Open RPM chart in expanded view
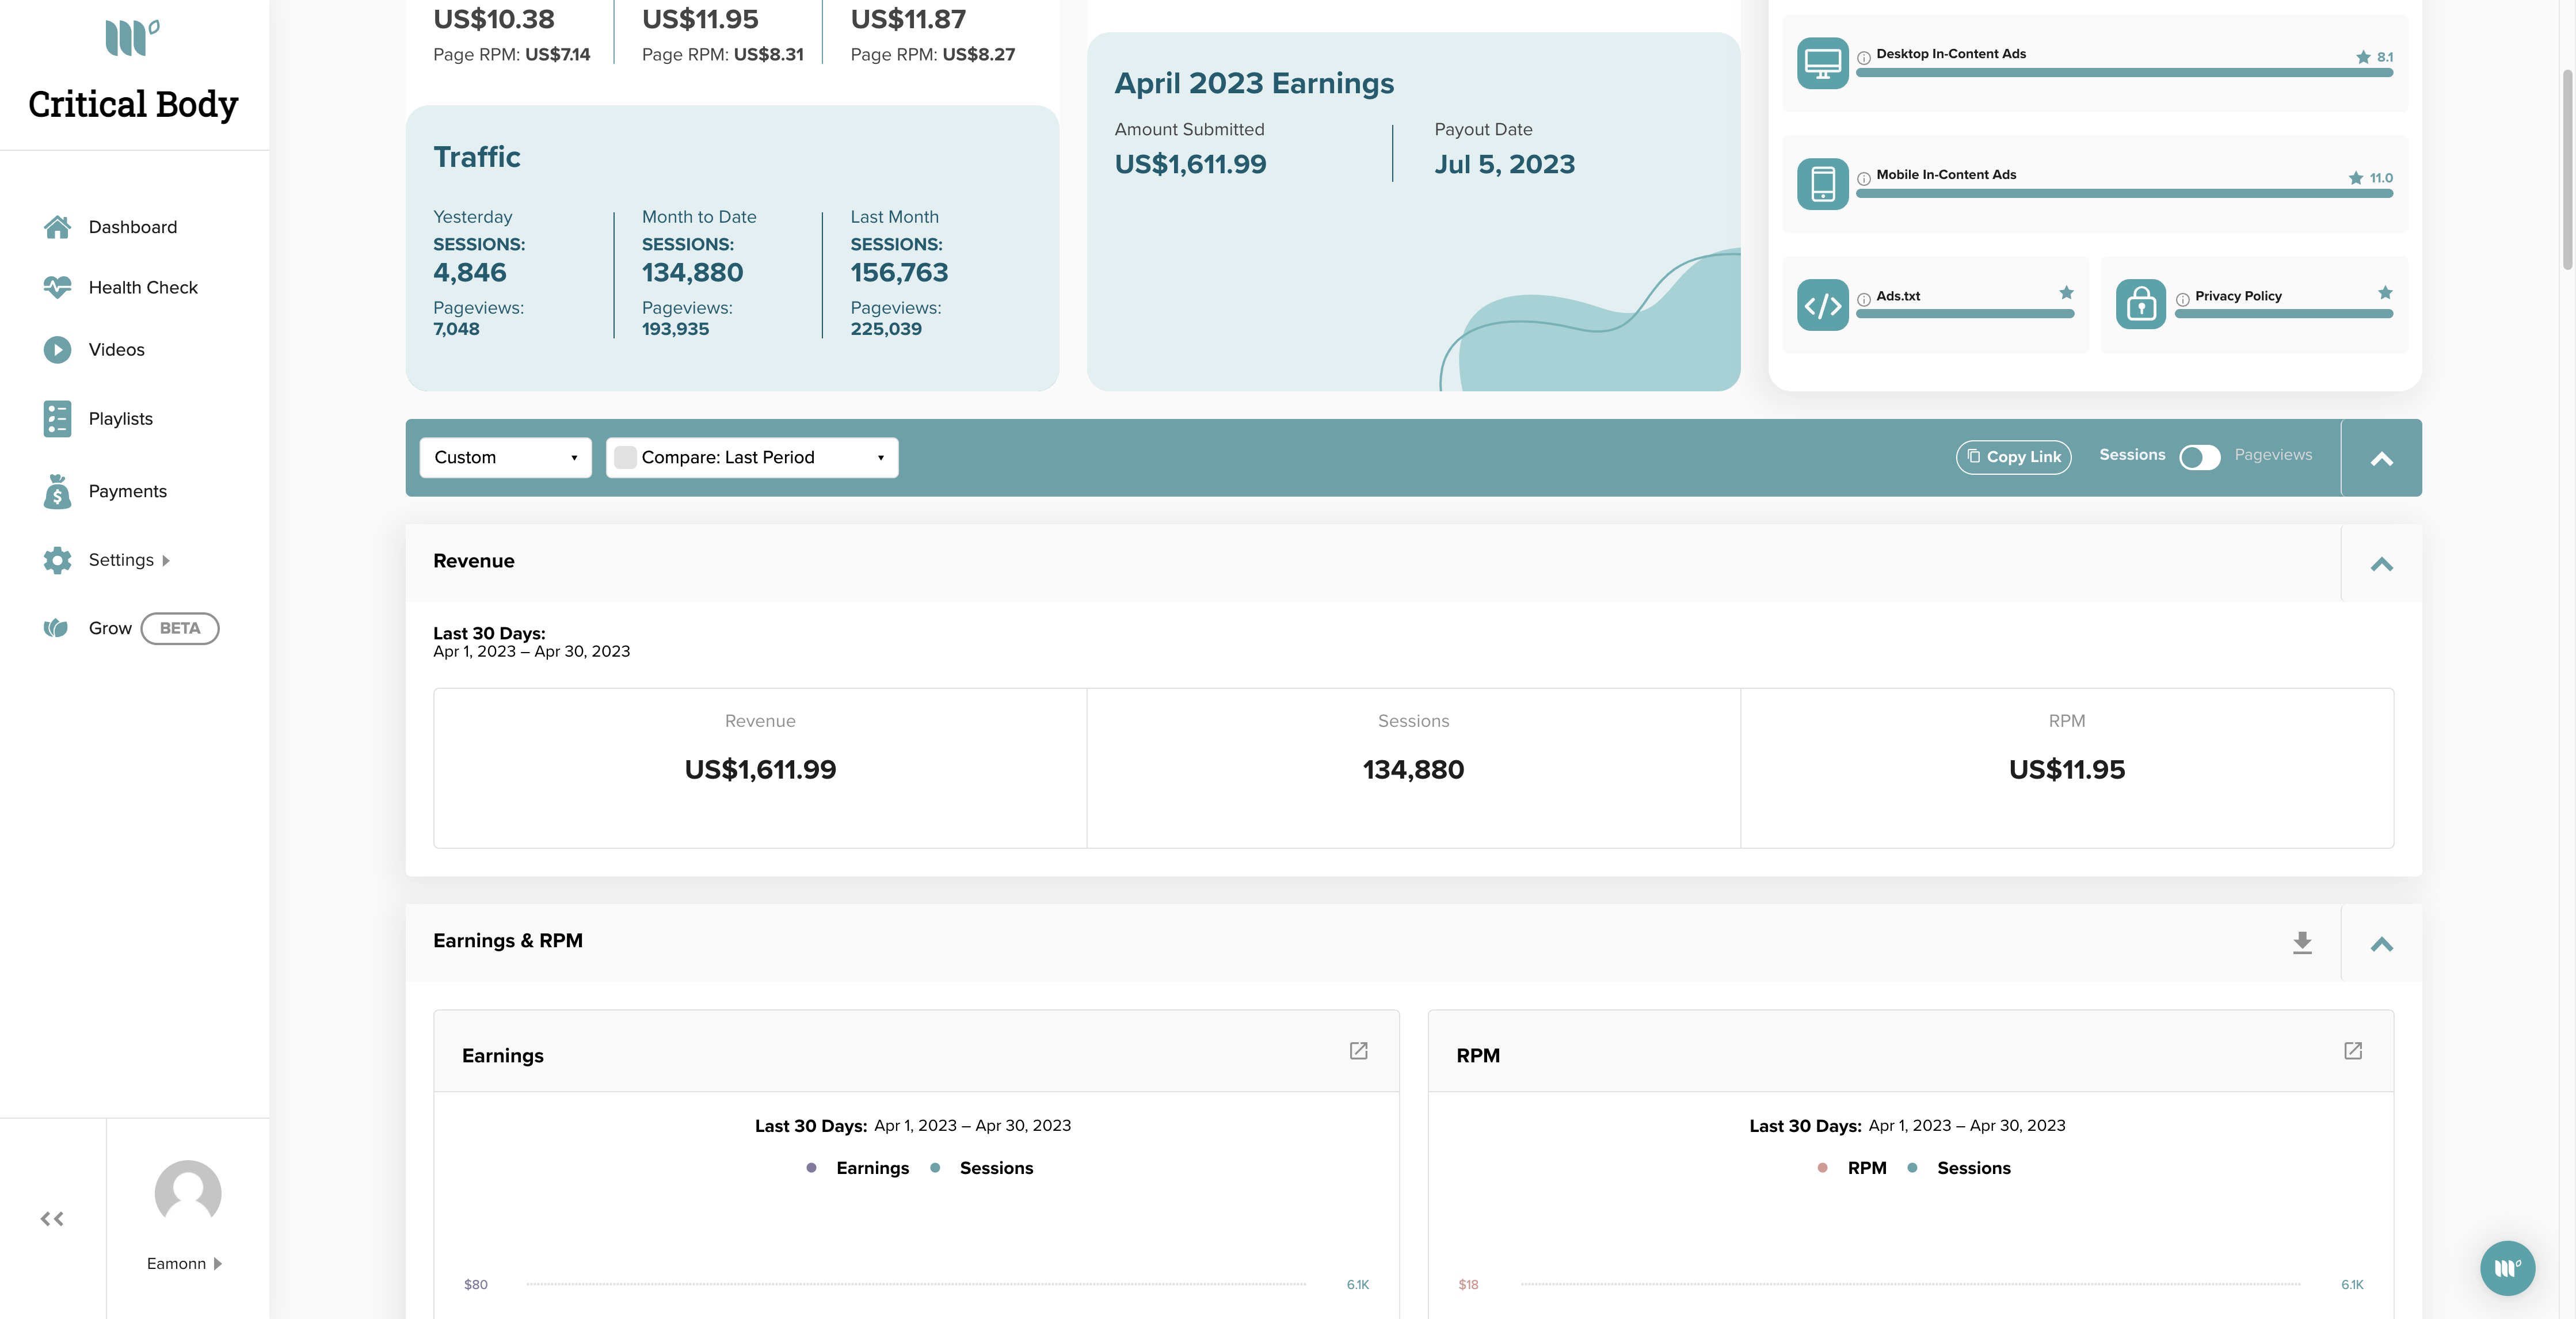Viewport: 2576px width, 1319px height. [2353, 1050]
